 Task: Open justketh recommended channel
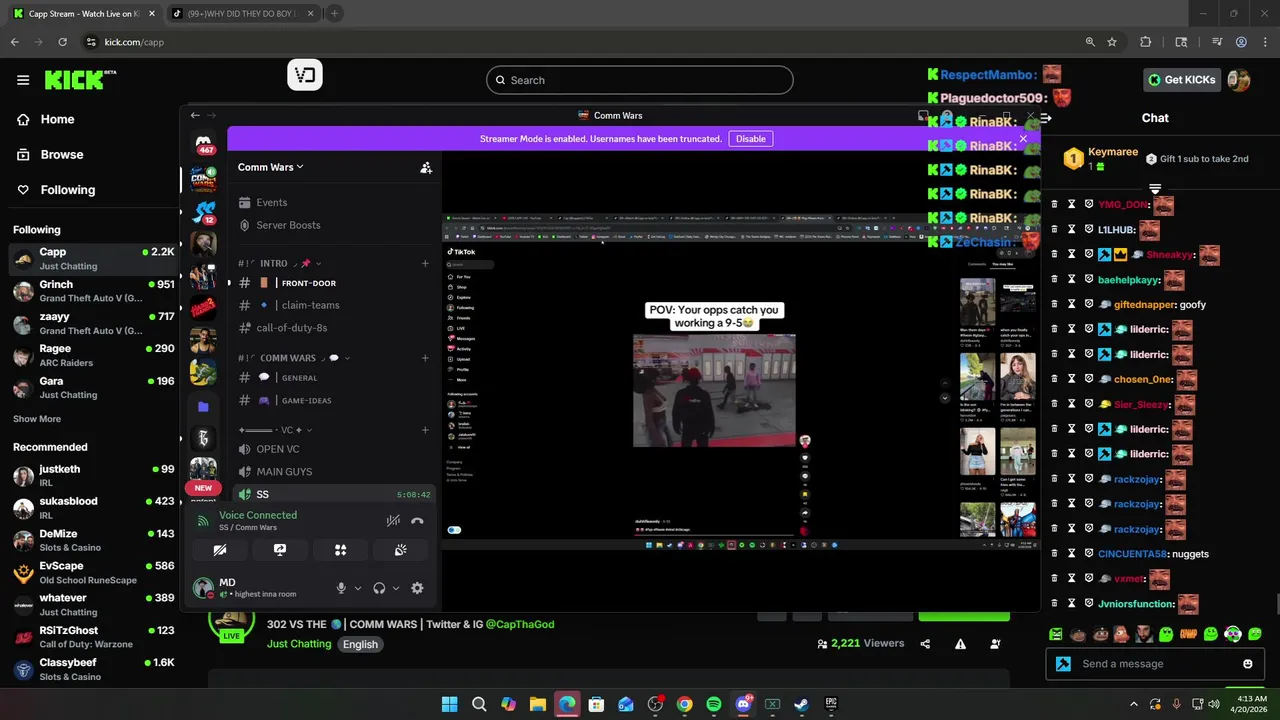coord(93,475)
